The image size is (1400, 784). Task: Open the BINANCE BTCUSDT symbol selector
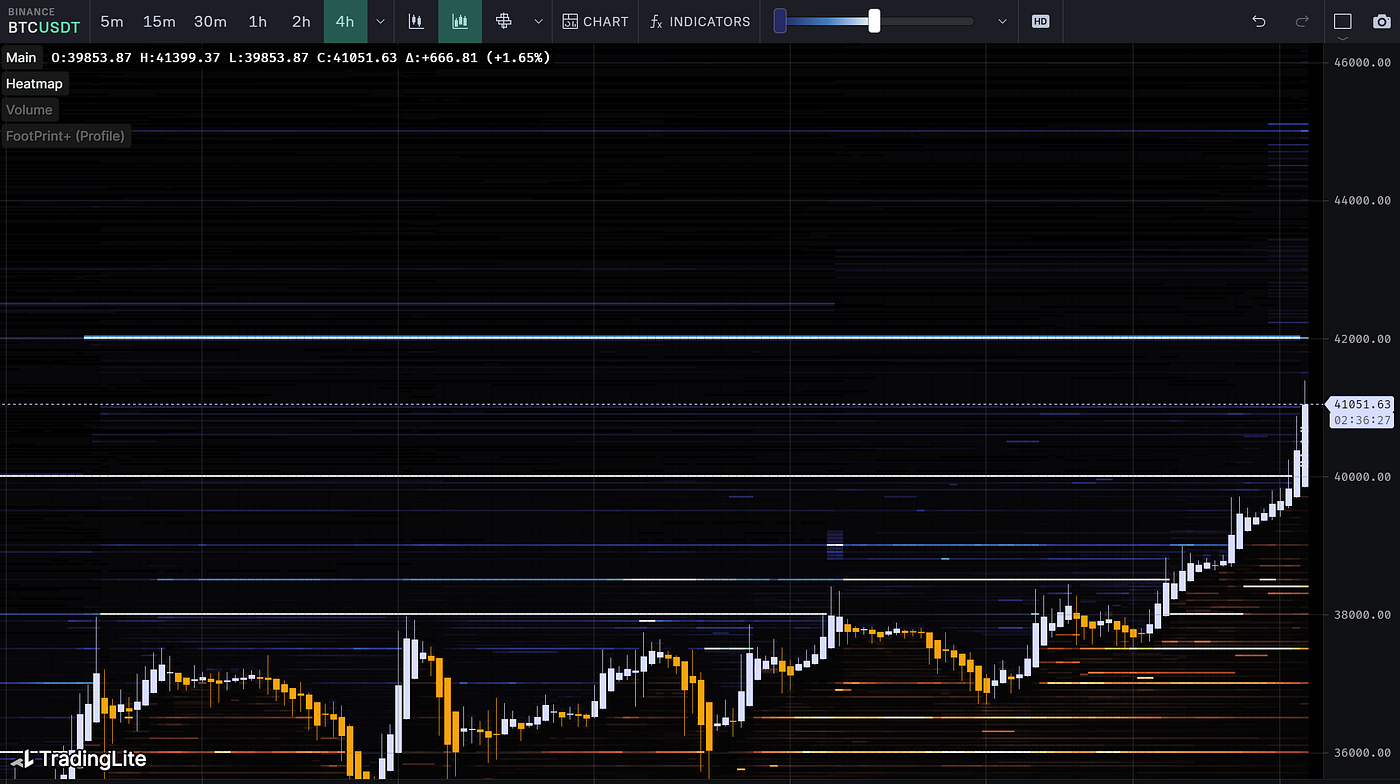(44, 21)
